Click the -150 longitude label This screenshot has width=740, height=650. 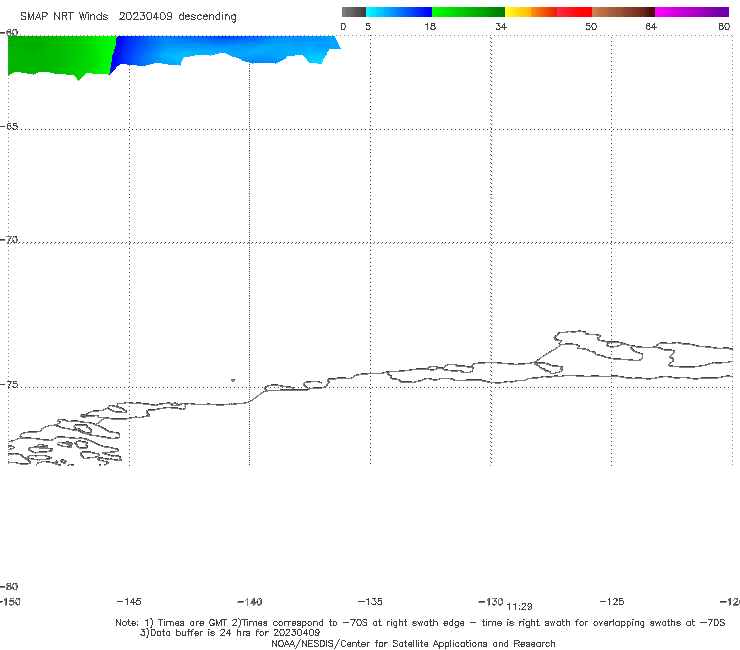pyautogui.click(x=10, y=602)
